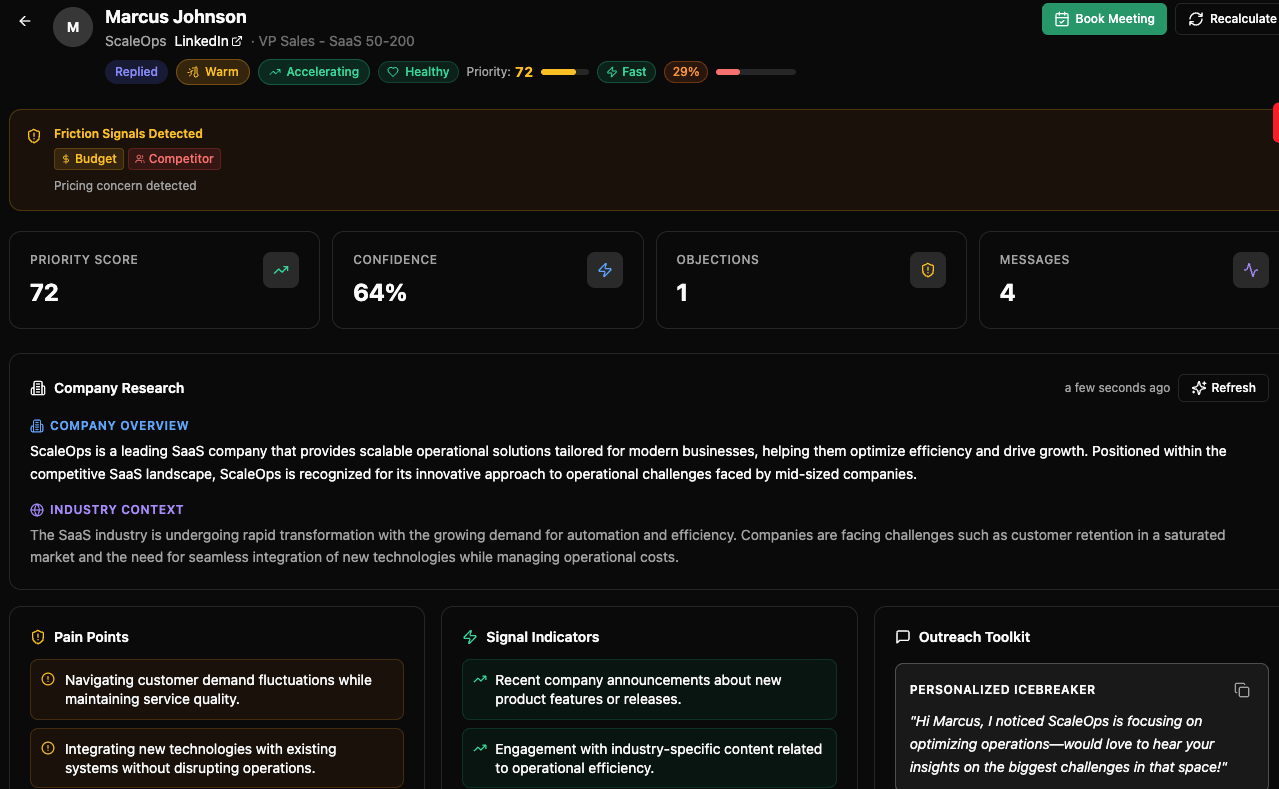The image size is (1279, 789).
Task: Click the Marcus Johnson avatar circle
Action: 73,27
